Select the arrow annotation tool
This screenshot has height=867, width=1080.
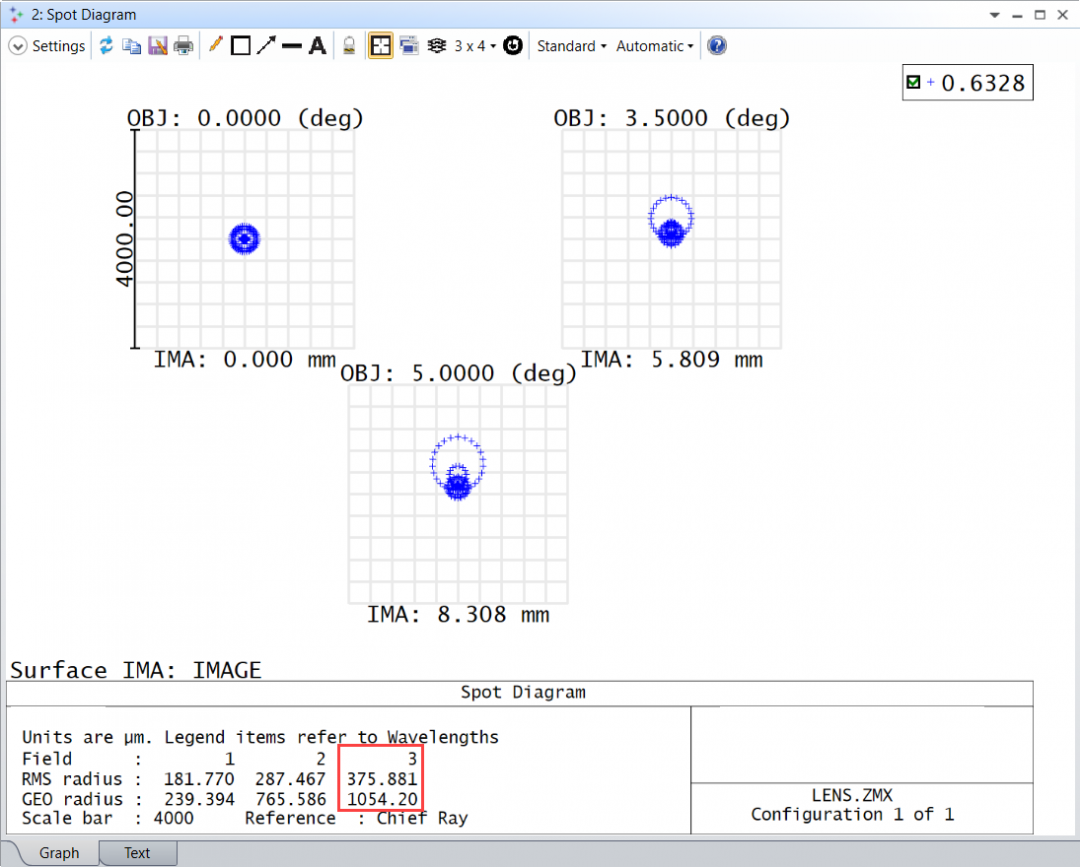[267, 45]
